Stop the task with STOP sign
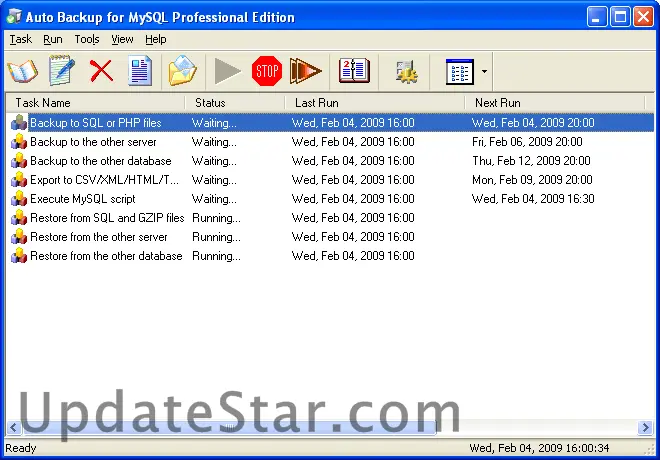The height and width of the screenshot is (460, 660). pos(267,71)
